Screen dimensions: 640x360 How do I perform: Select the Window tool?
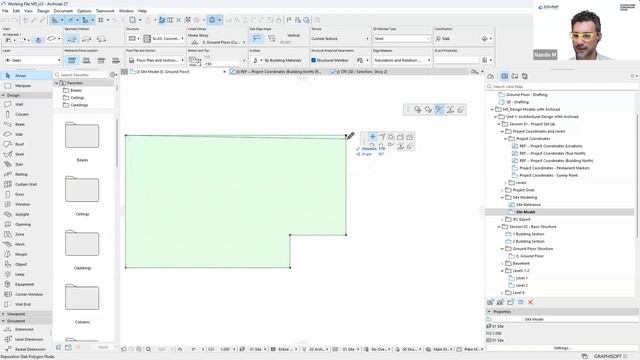[x=25, y=204]
